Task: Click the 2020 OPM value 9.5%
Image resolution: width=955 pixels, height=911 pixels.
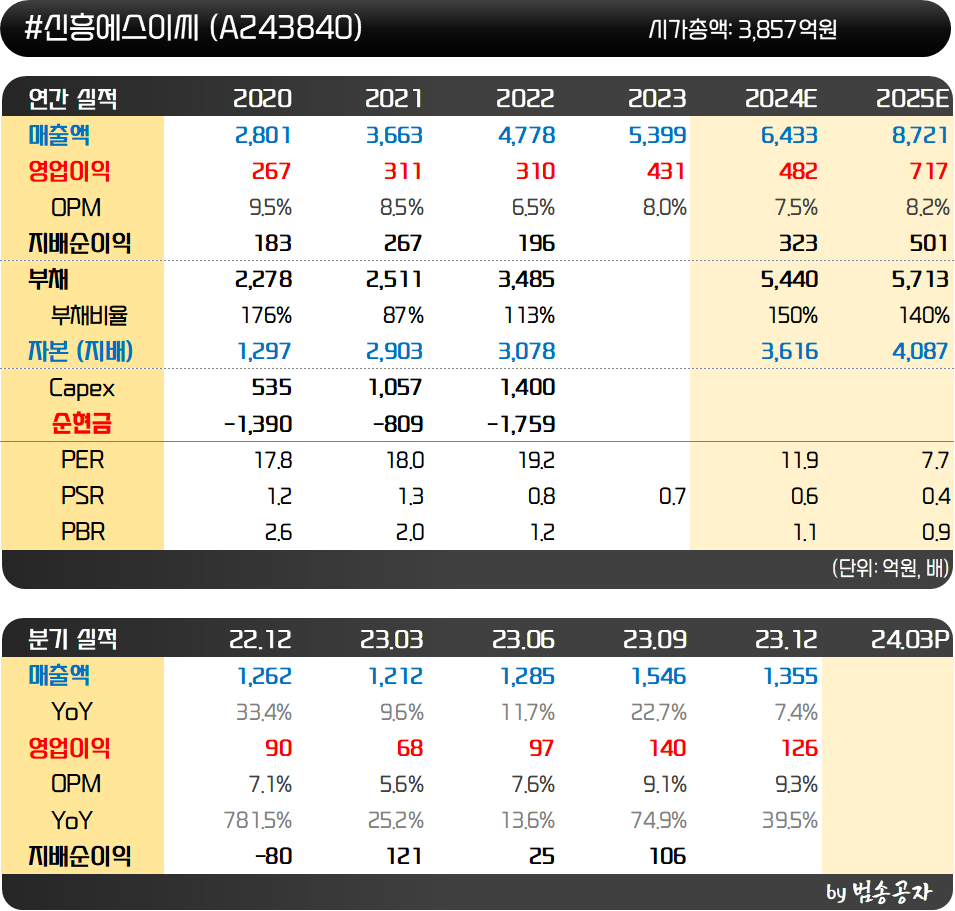Action: point(270,208)
